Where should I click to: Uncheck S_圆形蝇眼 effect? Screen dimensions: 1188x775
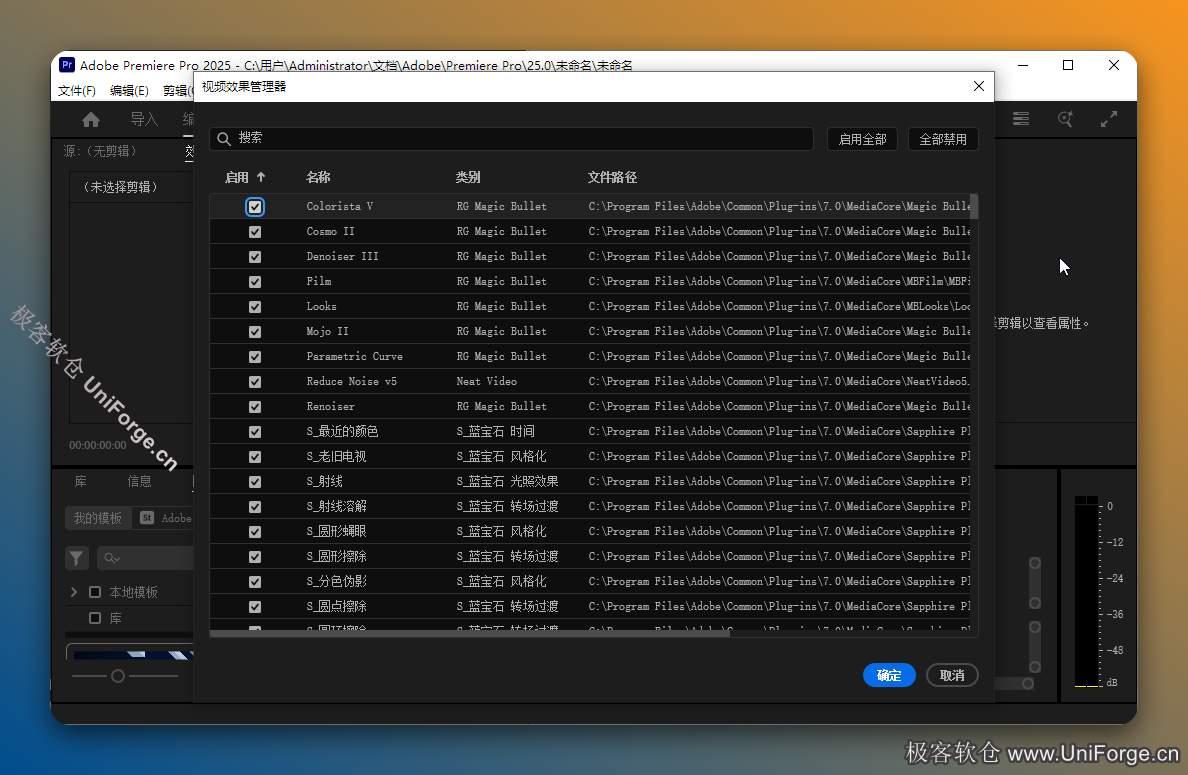255,532
